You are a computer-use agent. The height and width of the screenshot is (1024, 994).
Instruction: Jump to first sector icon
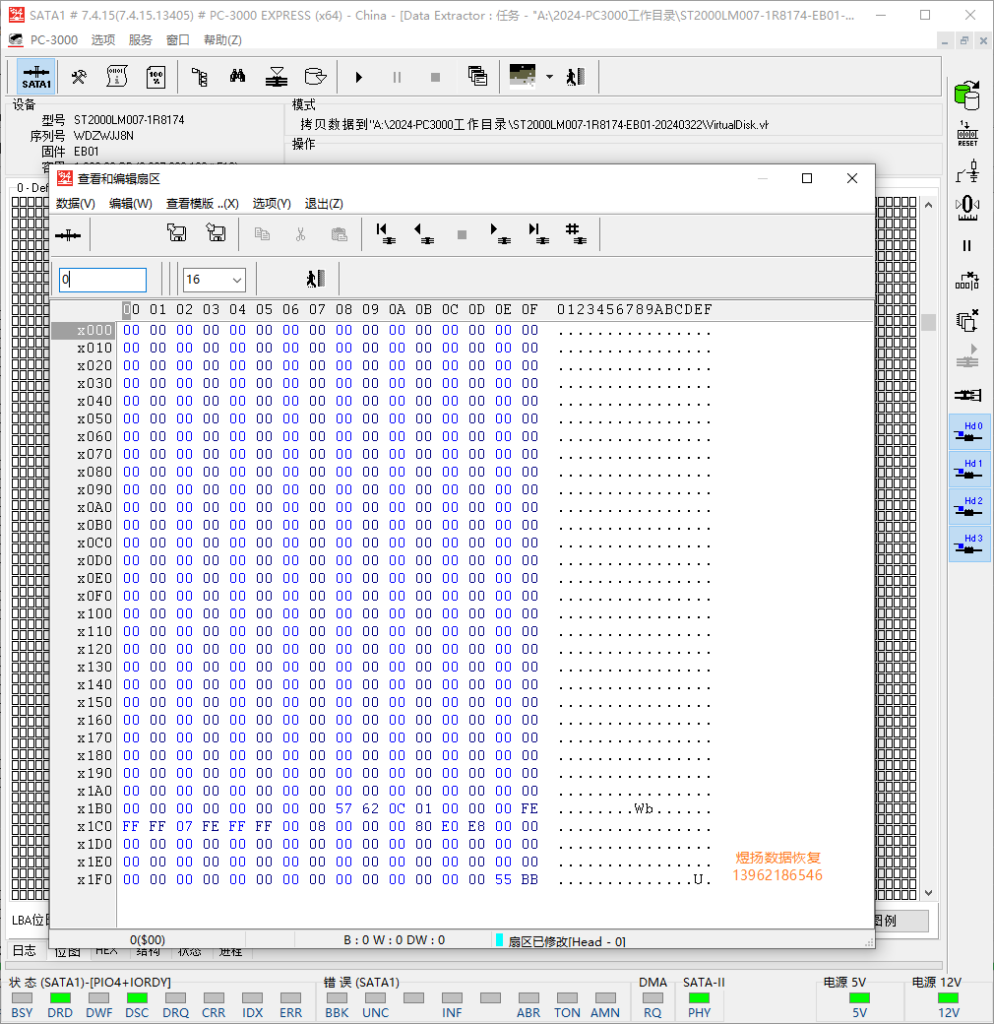386,233
